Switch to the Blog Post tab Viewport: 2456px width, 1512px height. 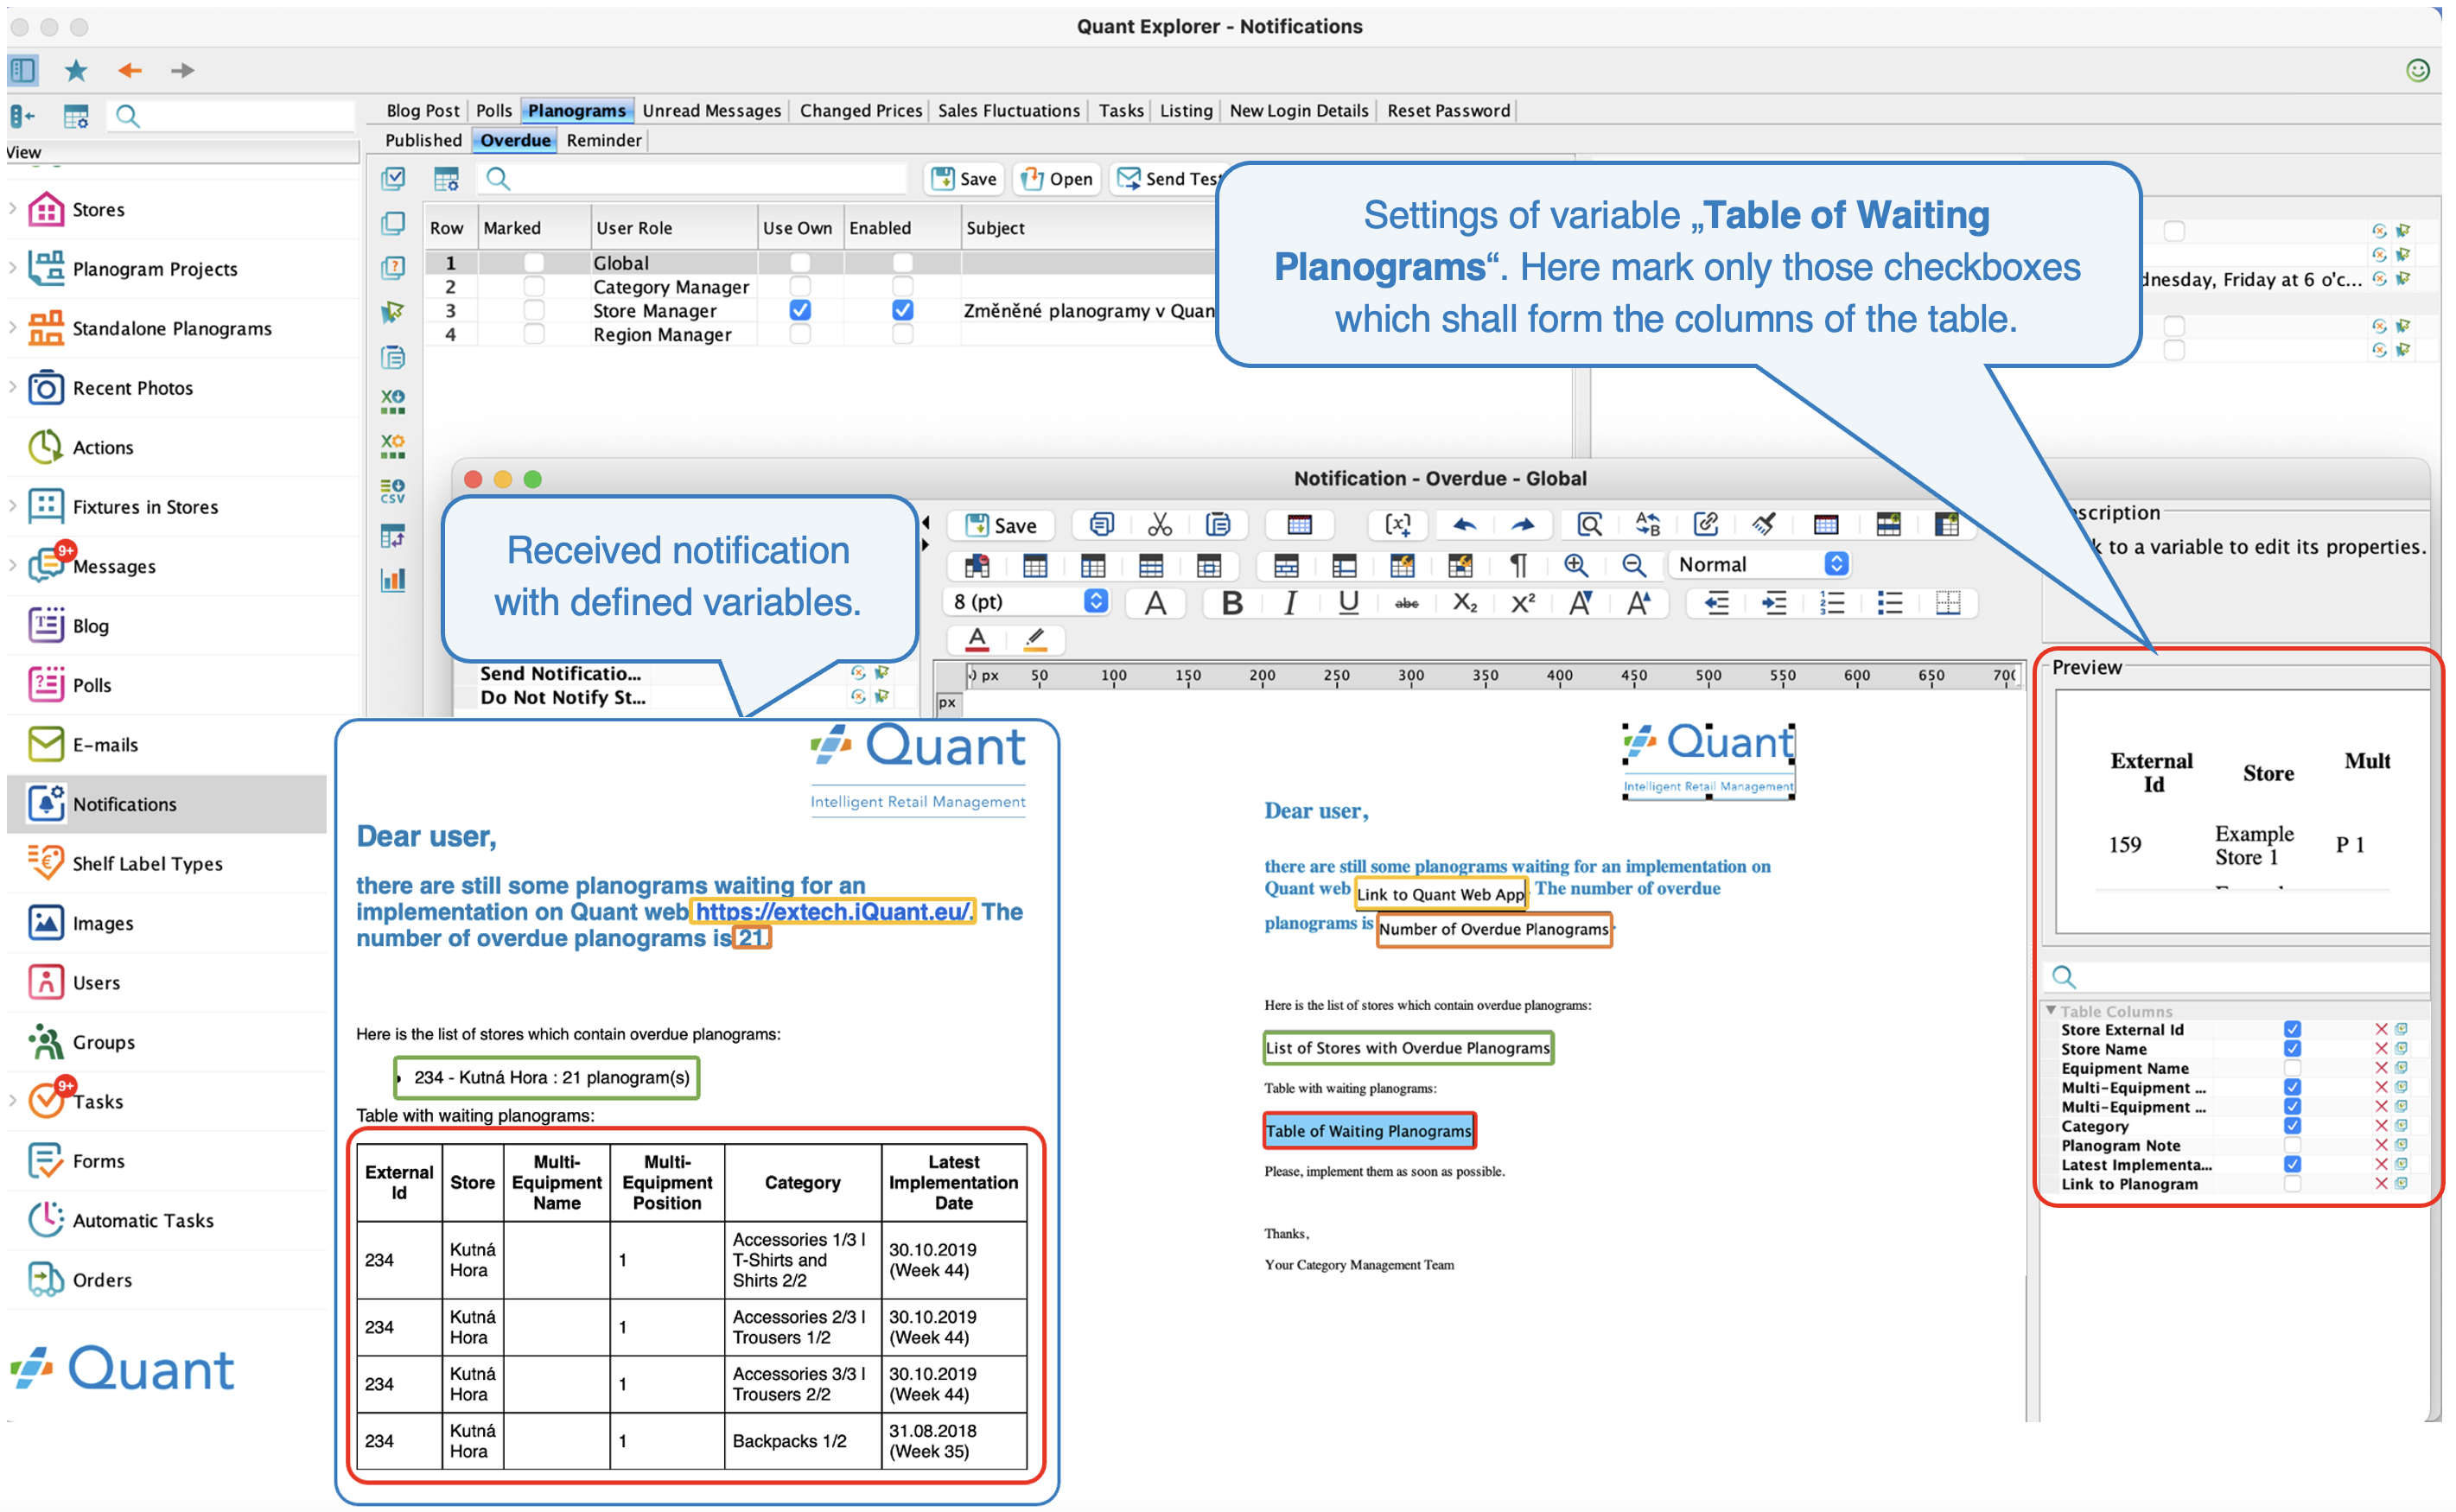[x=423, y=111]
